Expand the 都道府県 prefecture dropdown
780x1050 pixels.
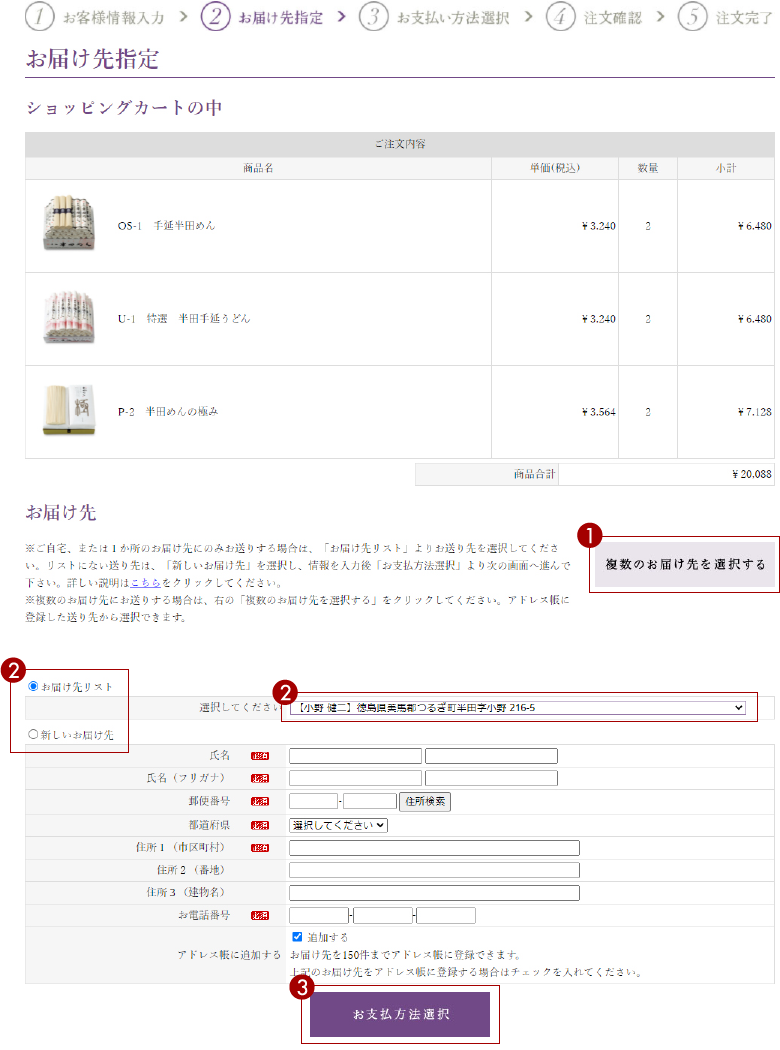pos(338,825)
